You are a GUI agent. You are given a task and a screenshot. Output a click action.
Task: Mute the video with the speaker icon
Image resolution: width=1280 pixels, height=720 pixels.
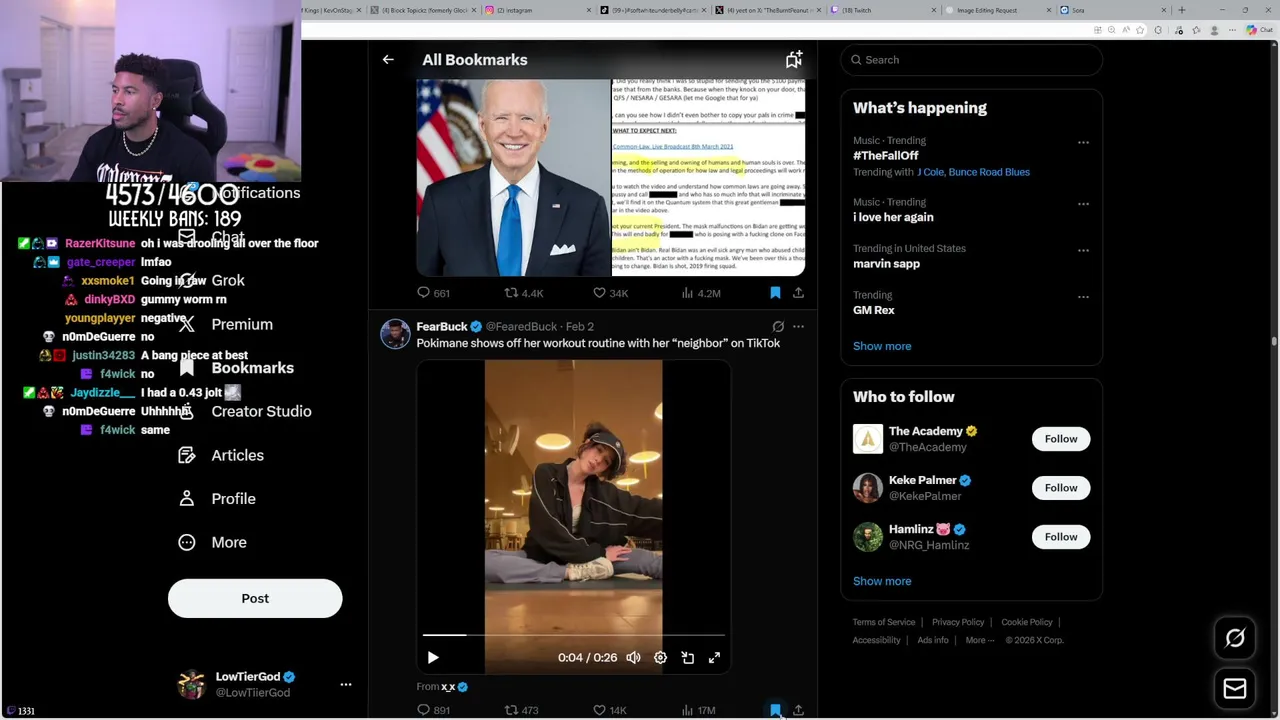tap(633, 657)
